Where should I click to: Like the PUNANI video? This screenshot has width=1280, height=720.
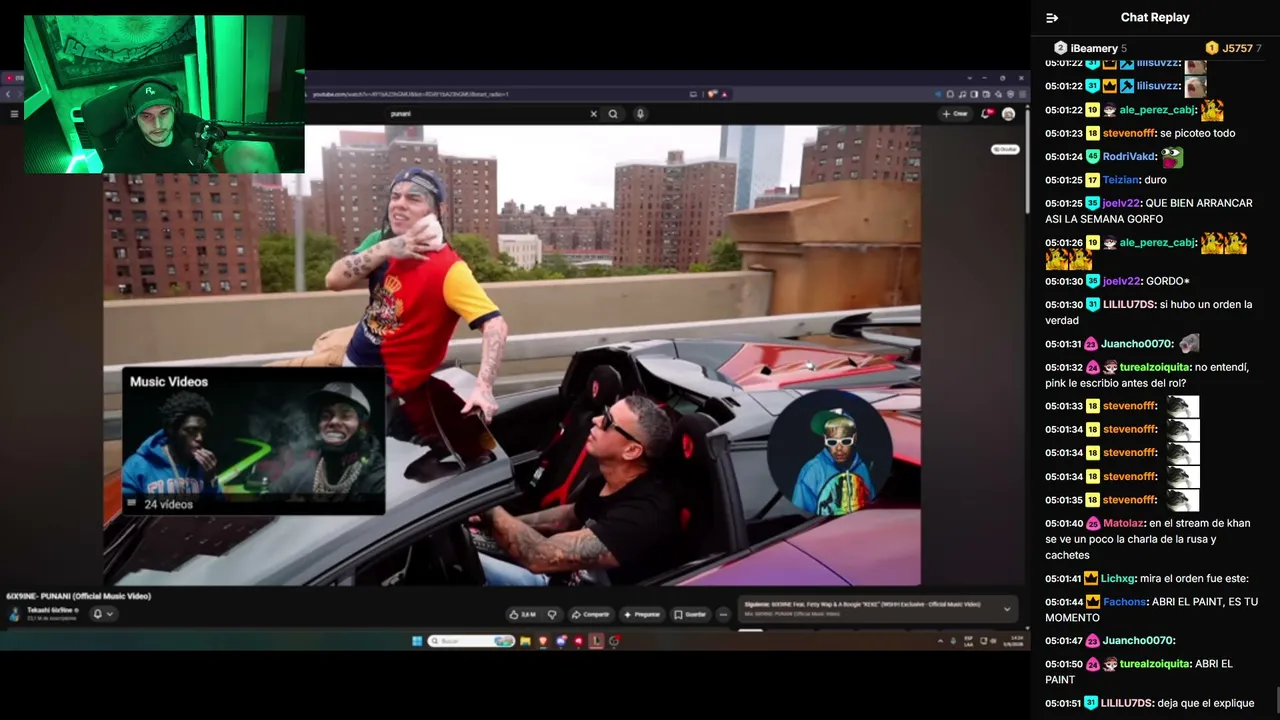[x=522, y=614]
